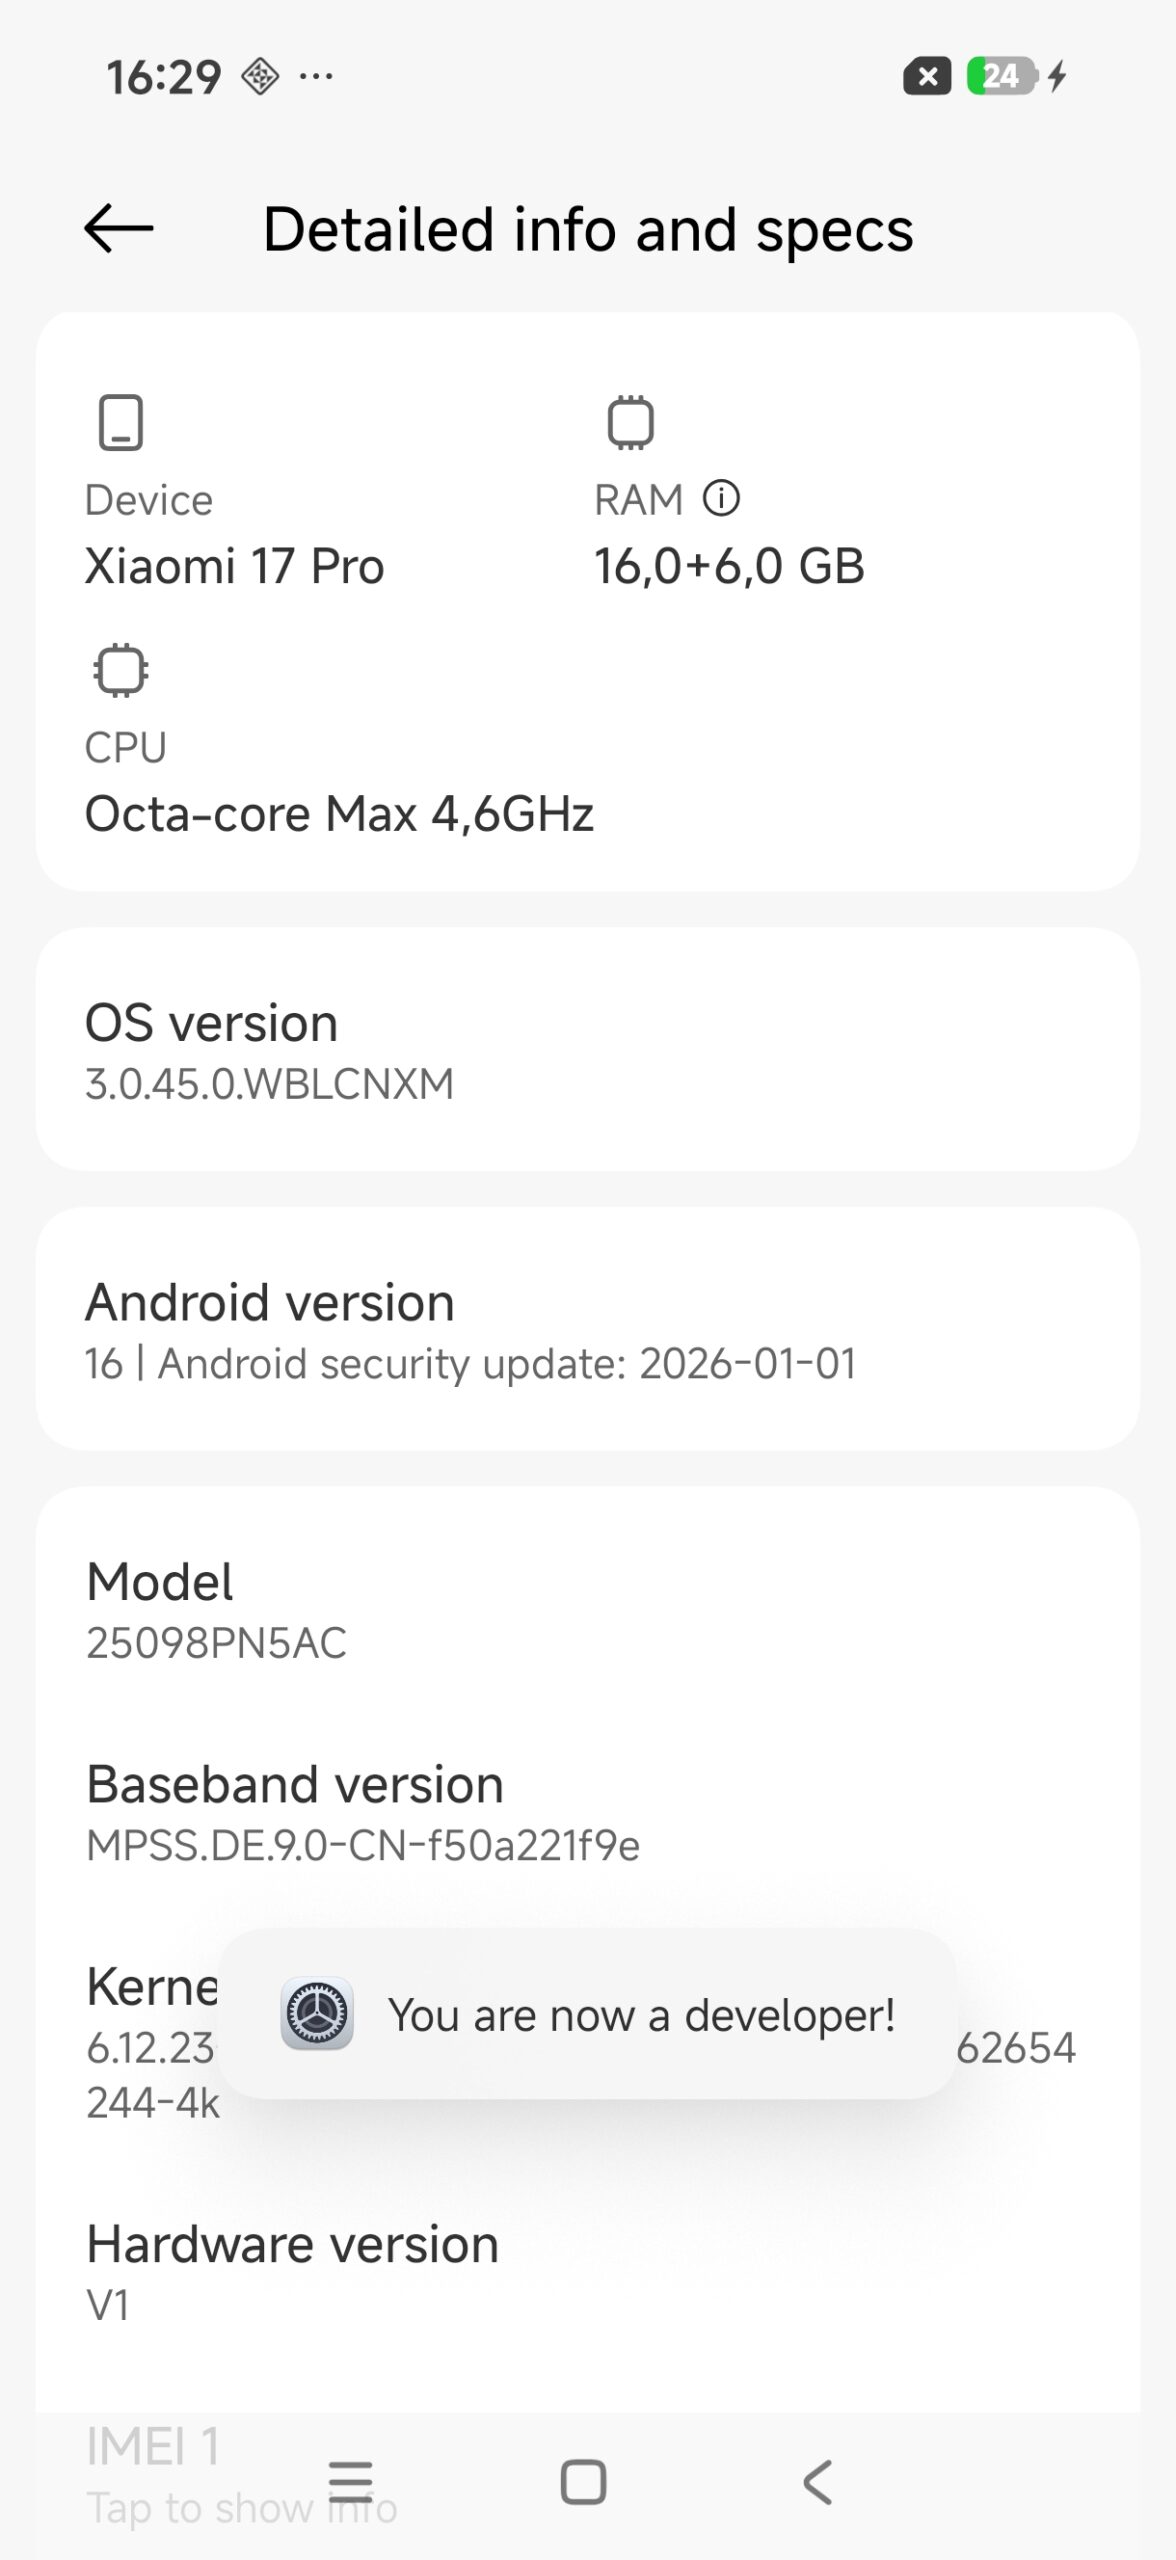Viewport: 1176px width, 2560px height.
Task: Tap the Device phone icon
Action: pyautogui.click(x=121, y=422)
